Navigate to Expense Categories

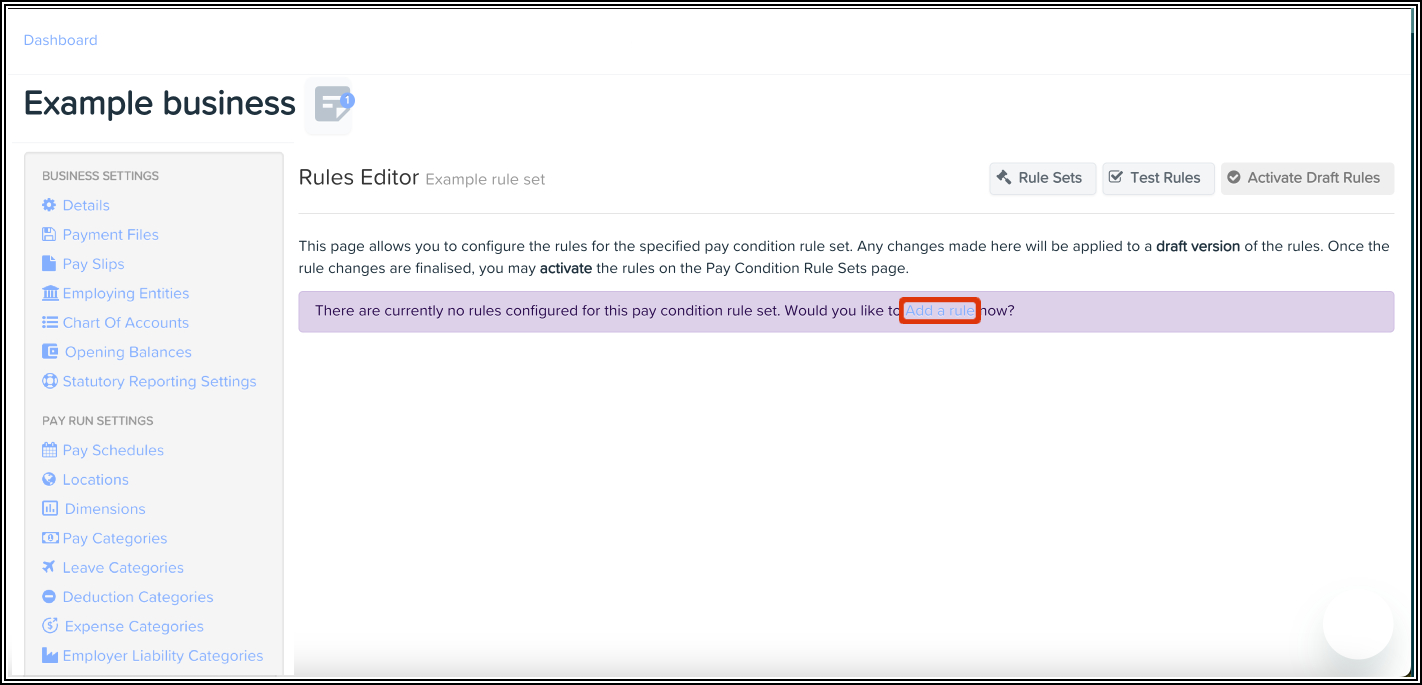[133, 626]
